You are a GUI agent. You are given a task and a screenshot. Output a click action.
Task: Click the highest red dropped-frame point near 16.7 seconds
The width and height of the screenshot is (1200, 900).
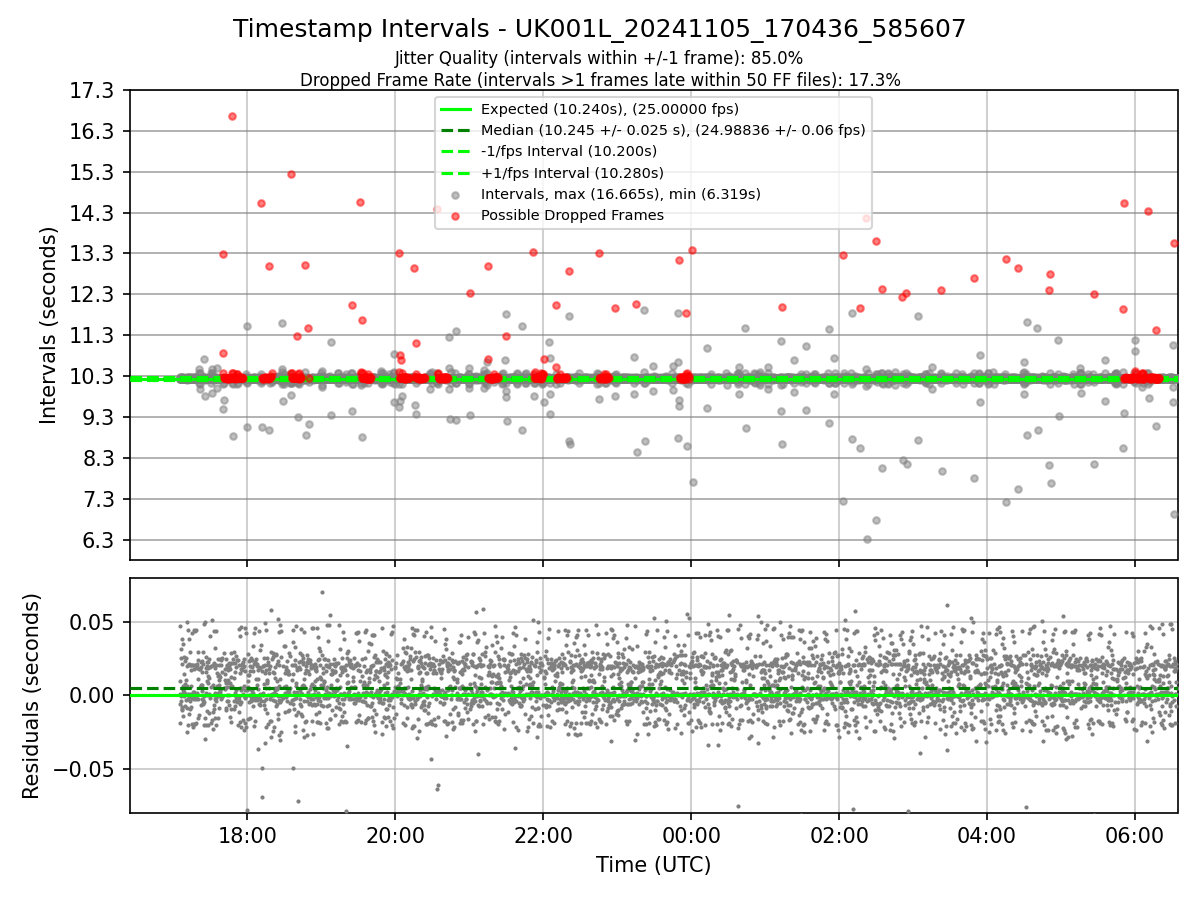tap(232, 116)
